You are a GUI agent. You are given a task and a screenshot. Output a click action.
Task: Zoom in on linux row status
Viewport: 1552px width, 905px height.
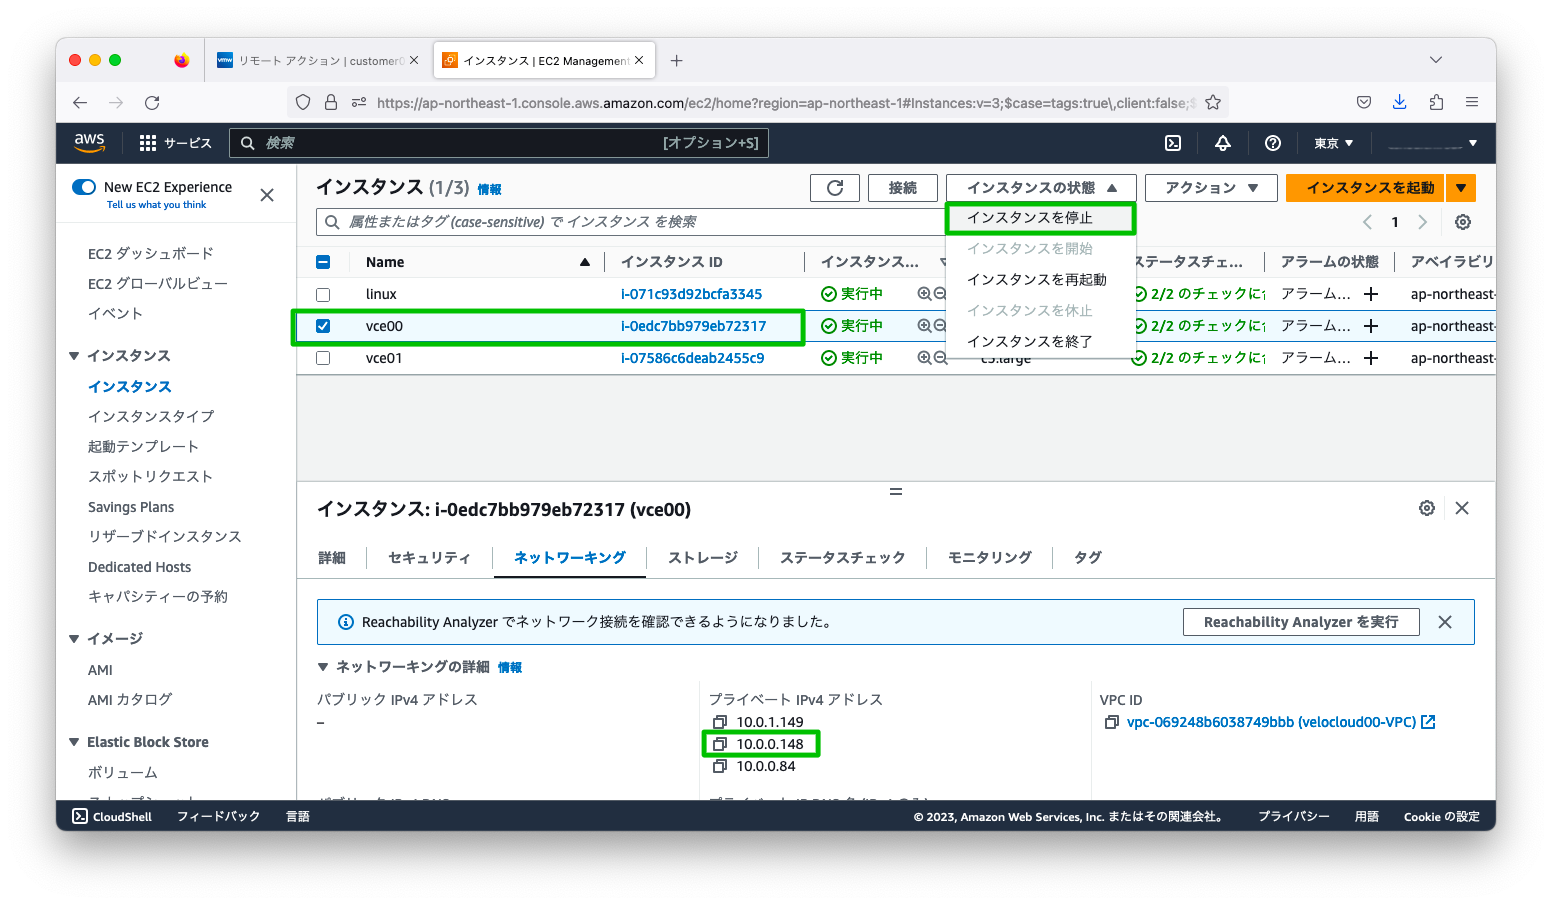coord(924,294)
